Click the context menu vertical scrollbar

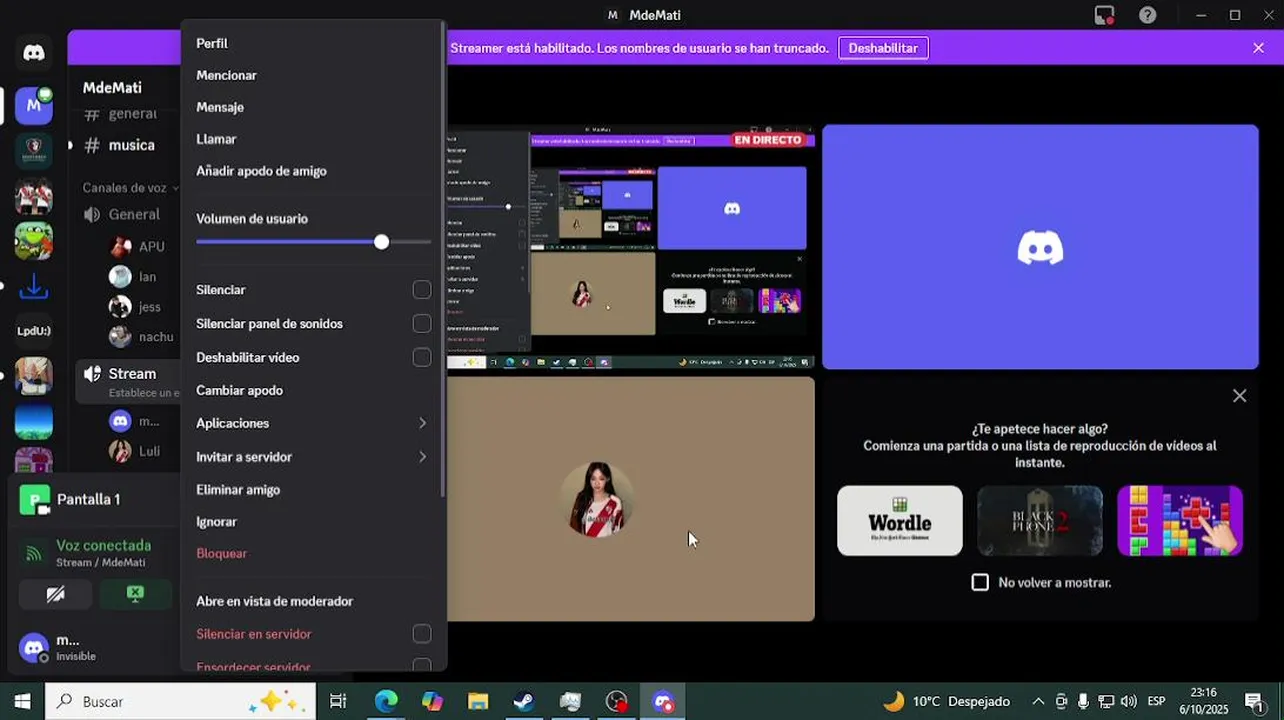tap(442, 260)
